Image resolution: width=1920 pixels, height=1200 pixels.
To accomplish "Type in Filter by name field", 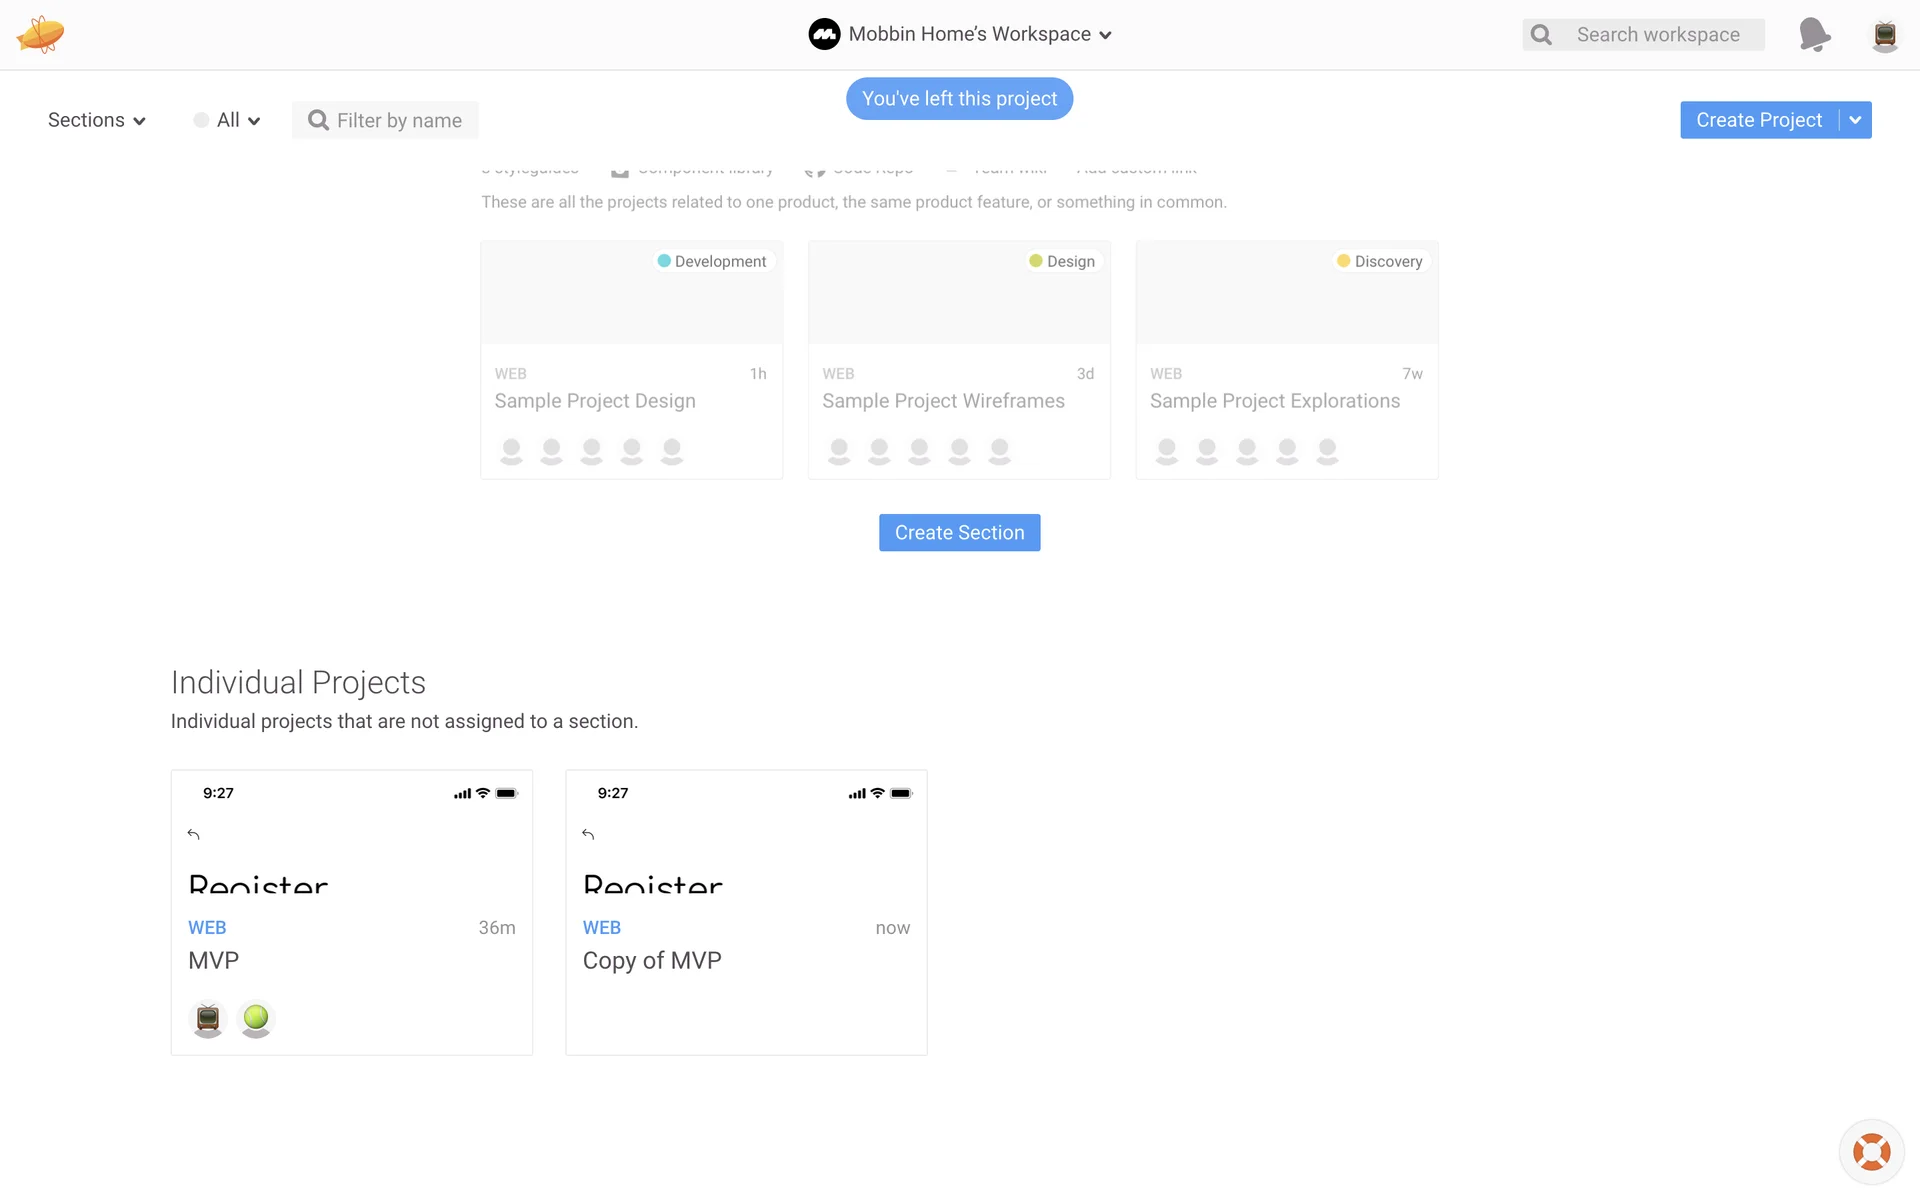I will coord(399,120).
